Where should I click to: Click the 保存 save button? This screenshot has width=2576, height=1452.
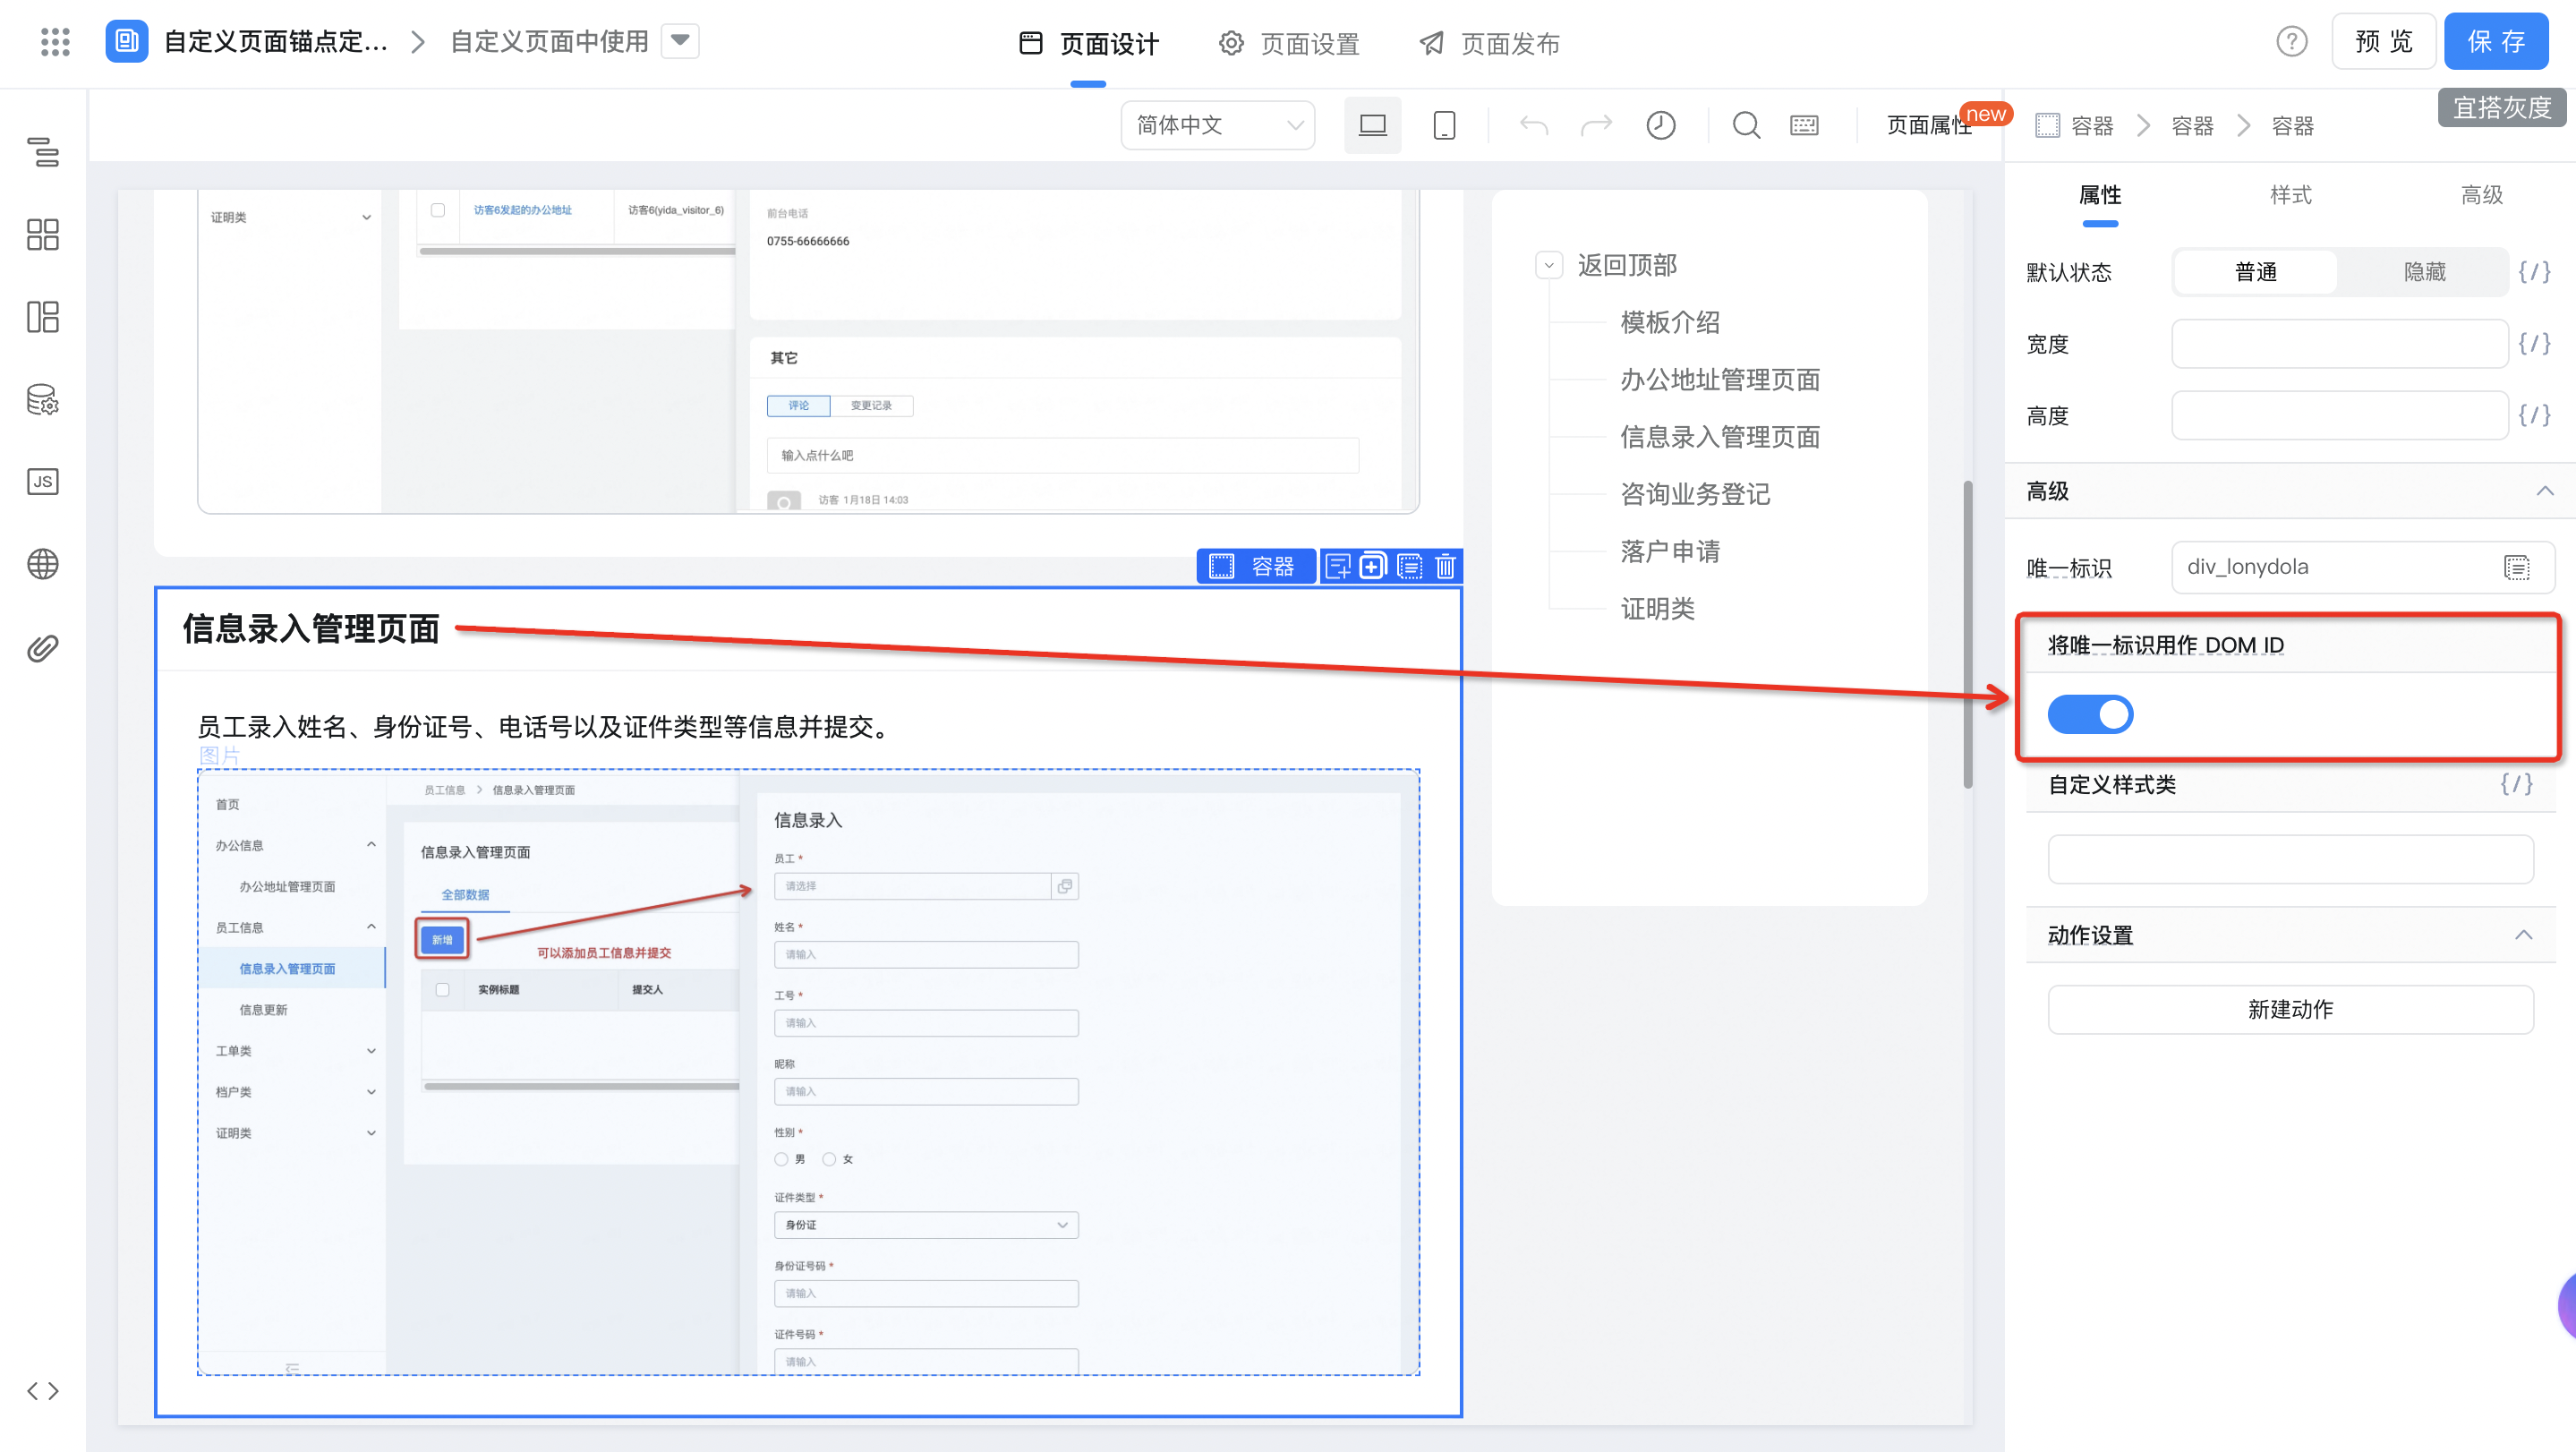[2496, 41]
